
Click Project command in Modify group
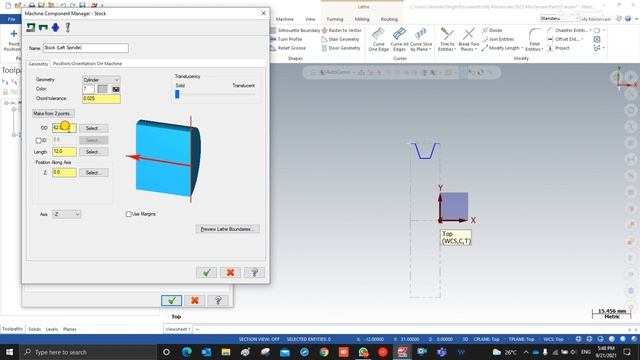coord(558,48)
